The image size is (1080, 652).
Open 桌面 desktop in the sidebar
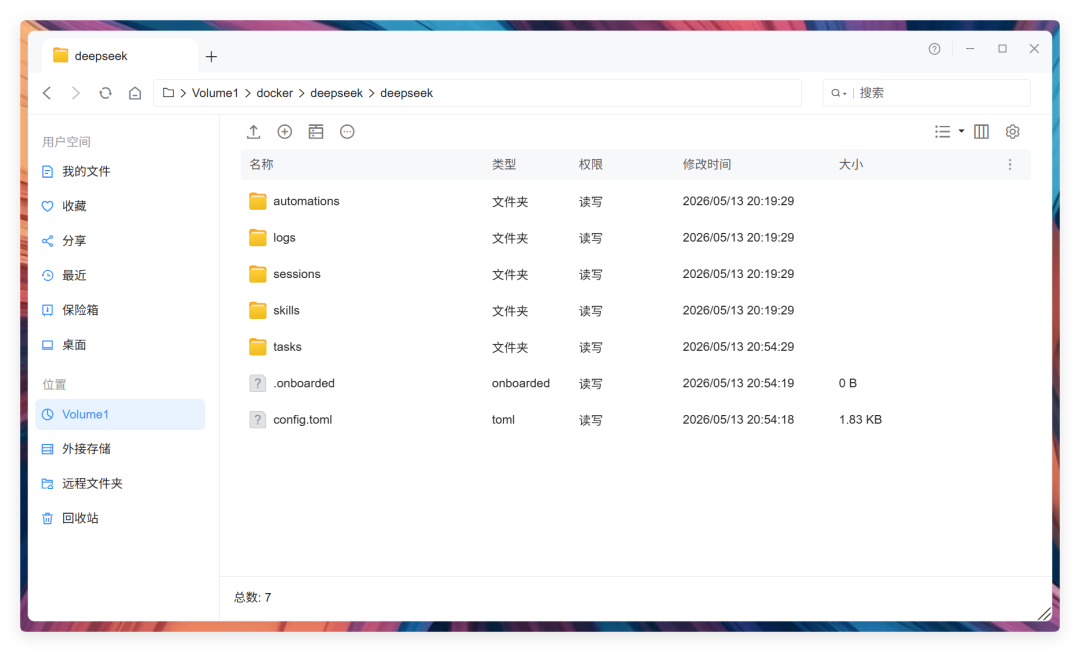120,345
